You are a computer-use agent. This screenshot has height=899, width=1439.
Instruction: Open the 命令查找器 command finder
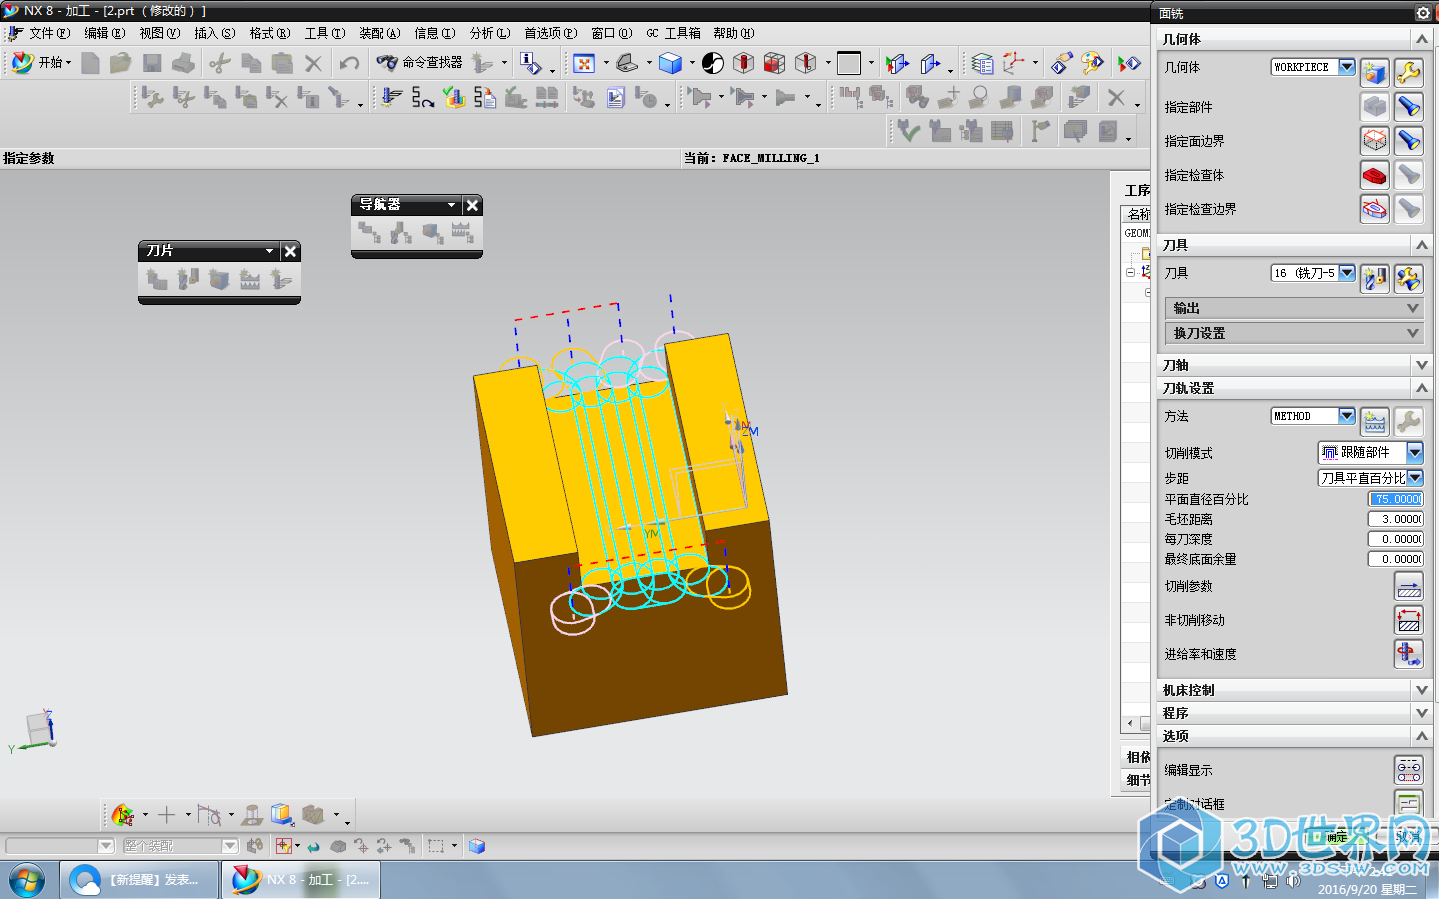click(420, 62)
